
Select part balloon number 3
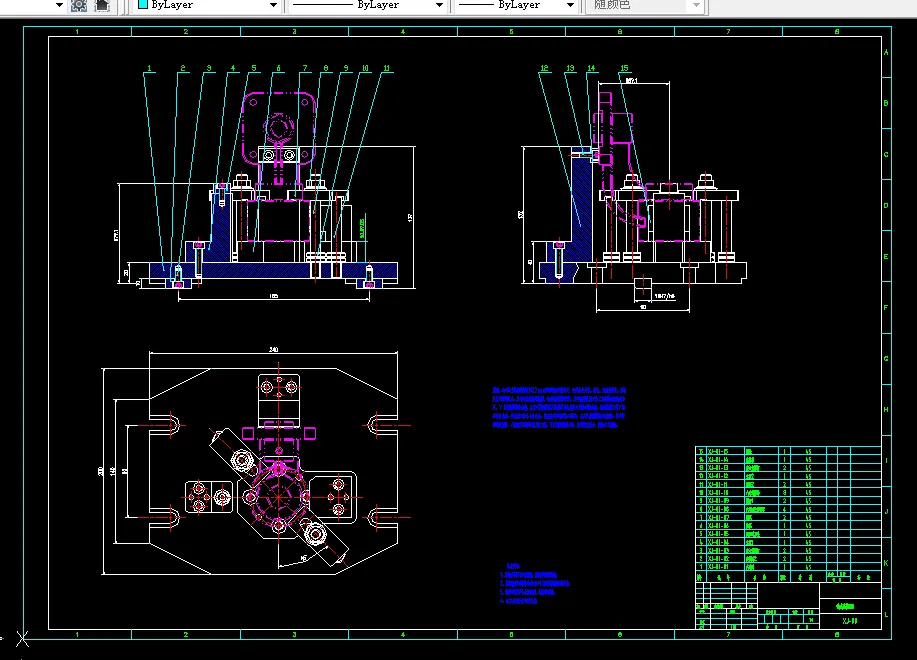point(209,68)
